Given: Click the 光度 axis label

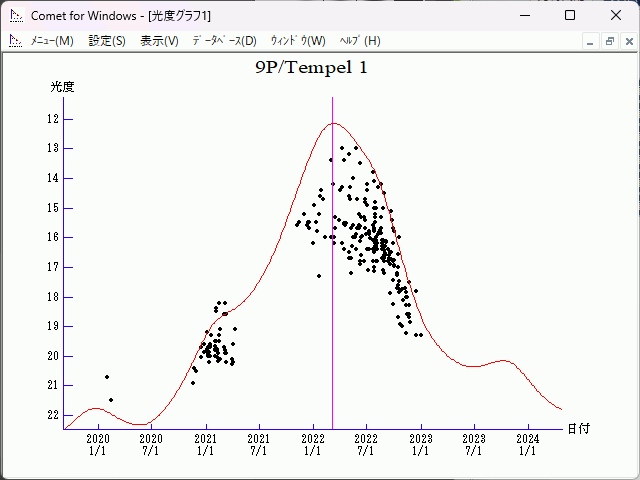Looking at the screenshot, I should point(62,87).
